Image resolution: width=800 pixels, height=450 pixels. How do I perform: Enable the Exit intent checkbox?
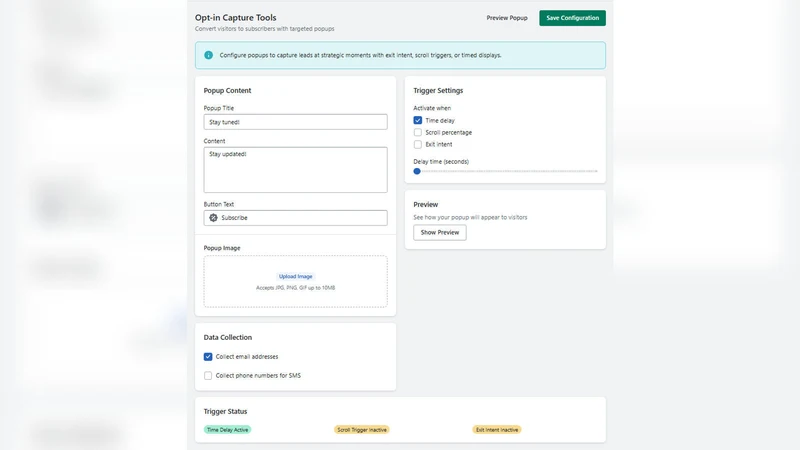coord(418,144)
